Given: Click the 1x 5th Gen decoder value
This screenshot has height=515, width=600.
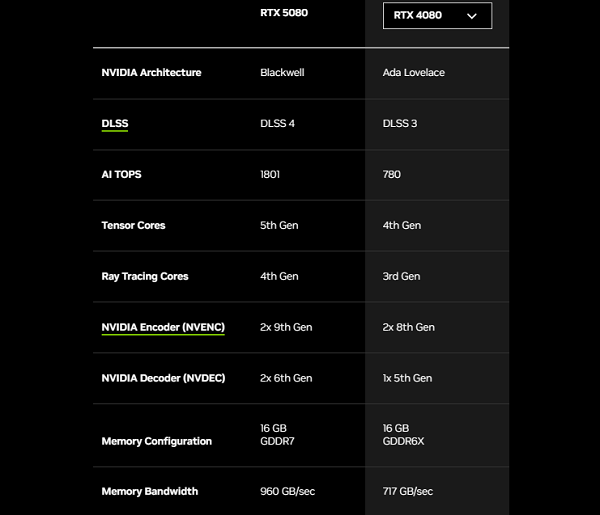Looking at the screenshot, I should click(407, 378).
